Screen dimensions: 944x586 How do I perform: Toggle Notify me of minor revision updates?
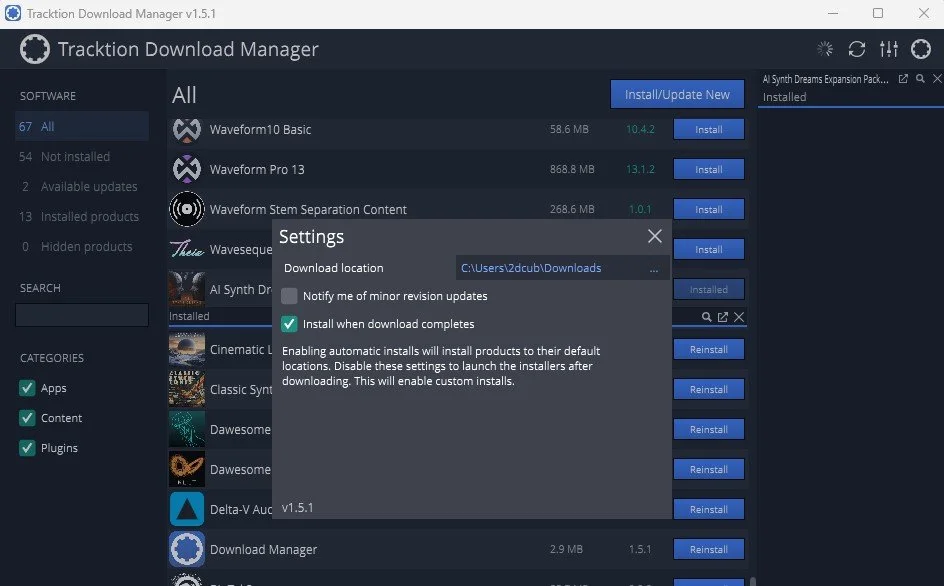click(x=289, y=296)
